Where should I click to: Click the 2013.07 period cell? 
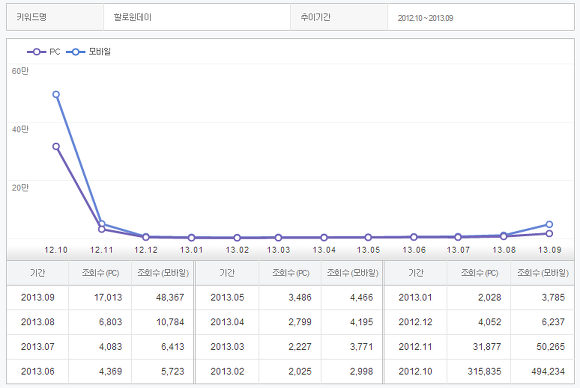pyautogui.click(x=37, y=347)
